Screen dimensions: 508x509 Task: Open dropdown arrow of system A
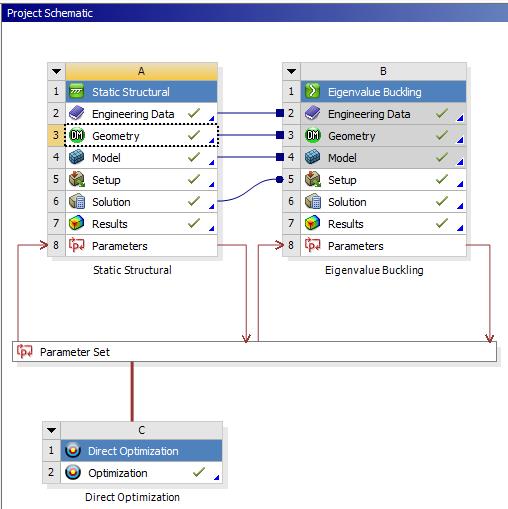pyautogui.click(x=57, y=71)
